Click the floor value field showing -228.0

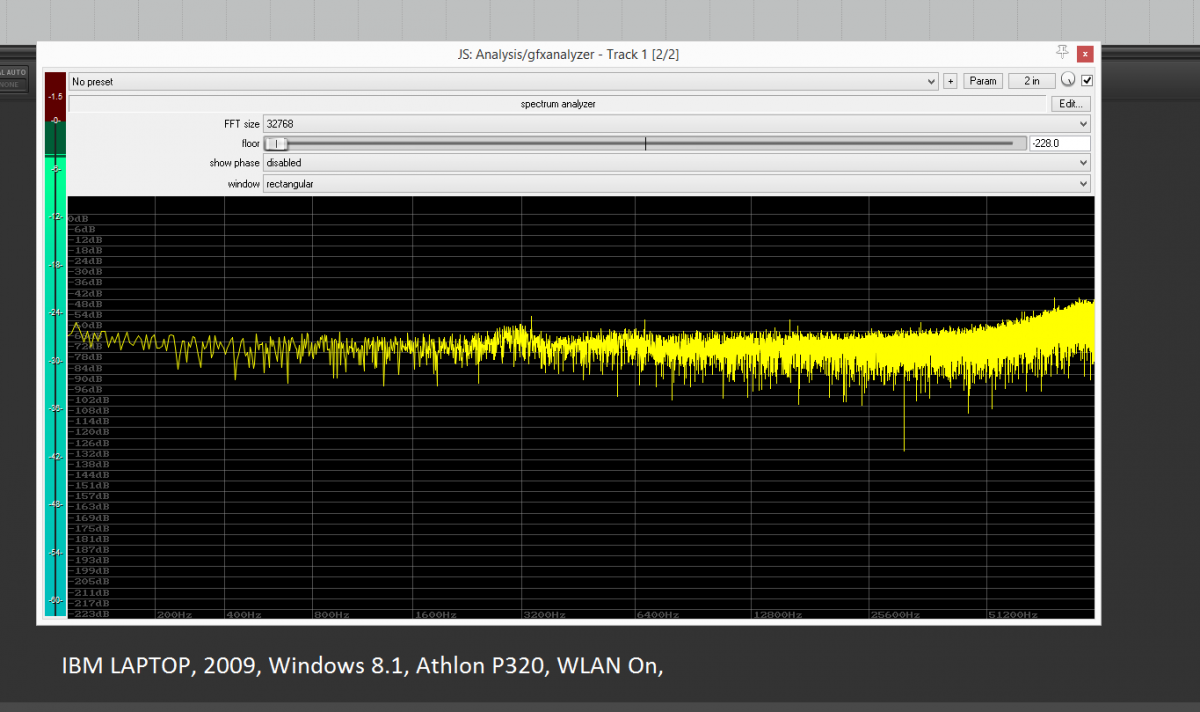pos(1059,144)
